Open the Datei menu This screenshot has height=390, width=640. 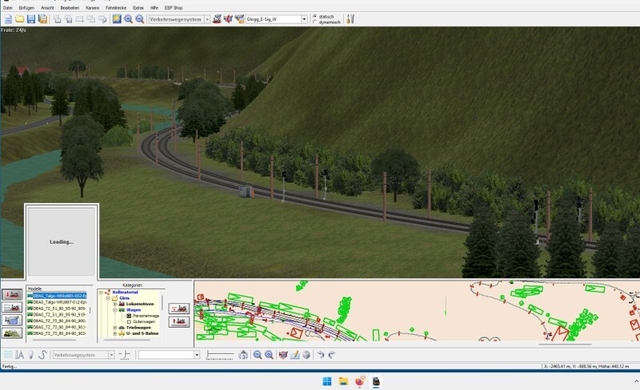point(7,8)
